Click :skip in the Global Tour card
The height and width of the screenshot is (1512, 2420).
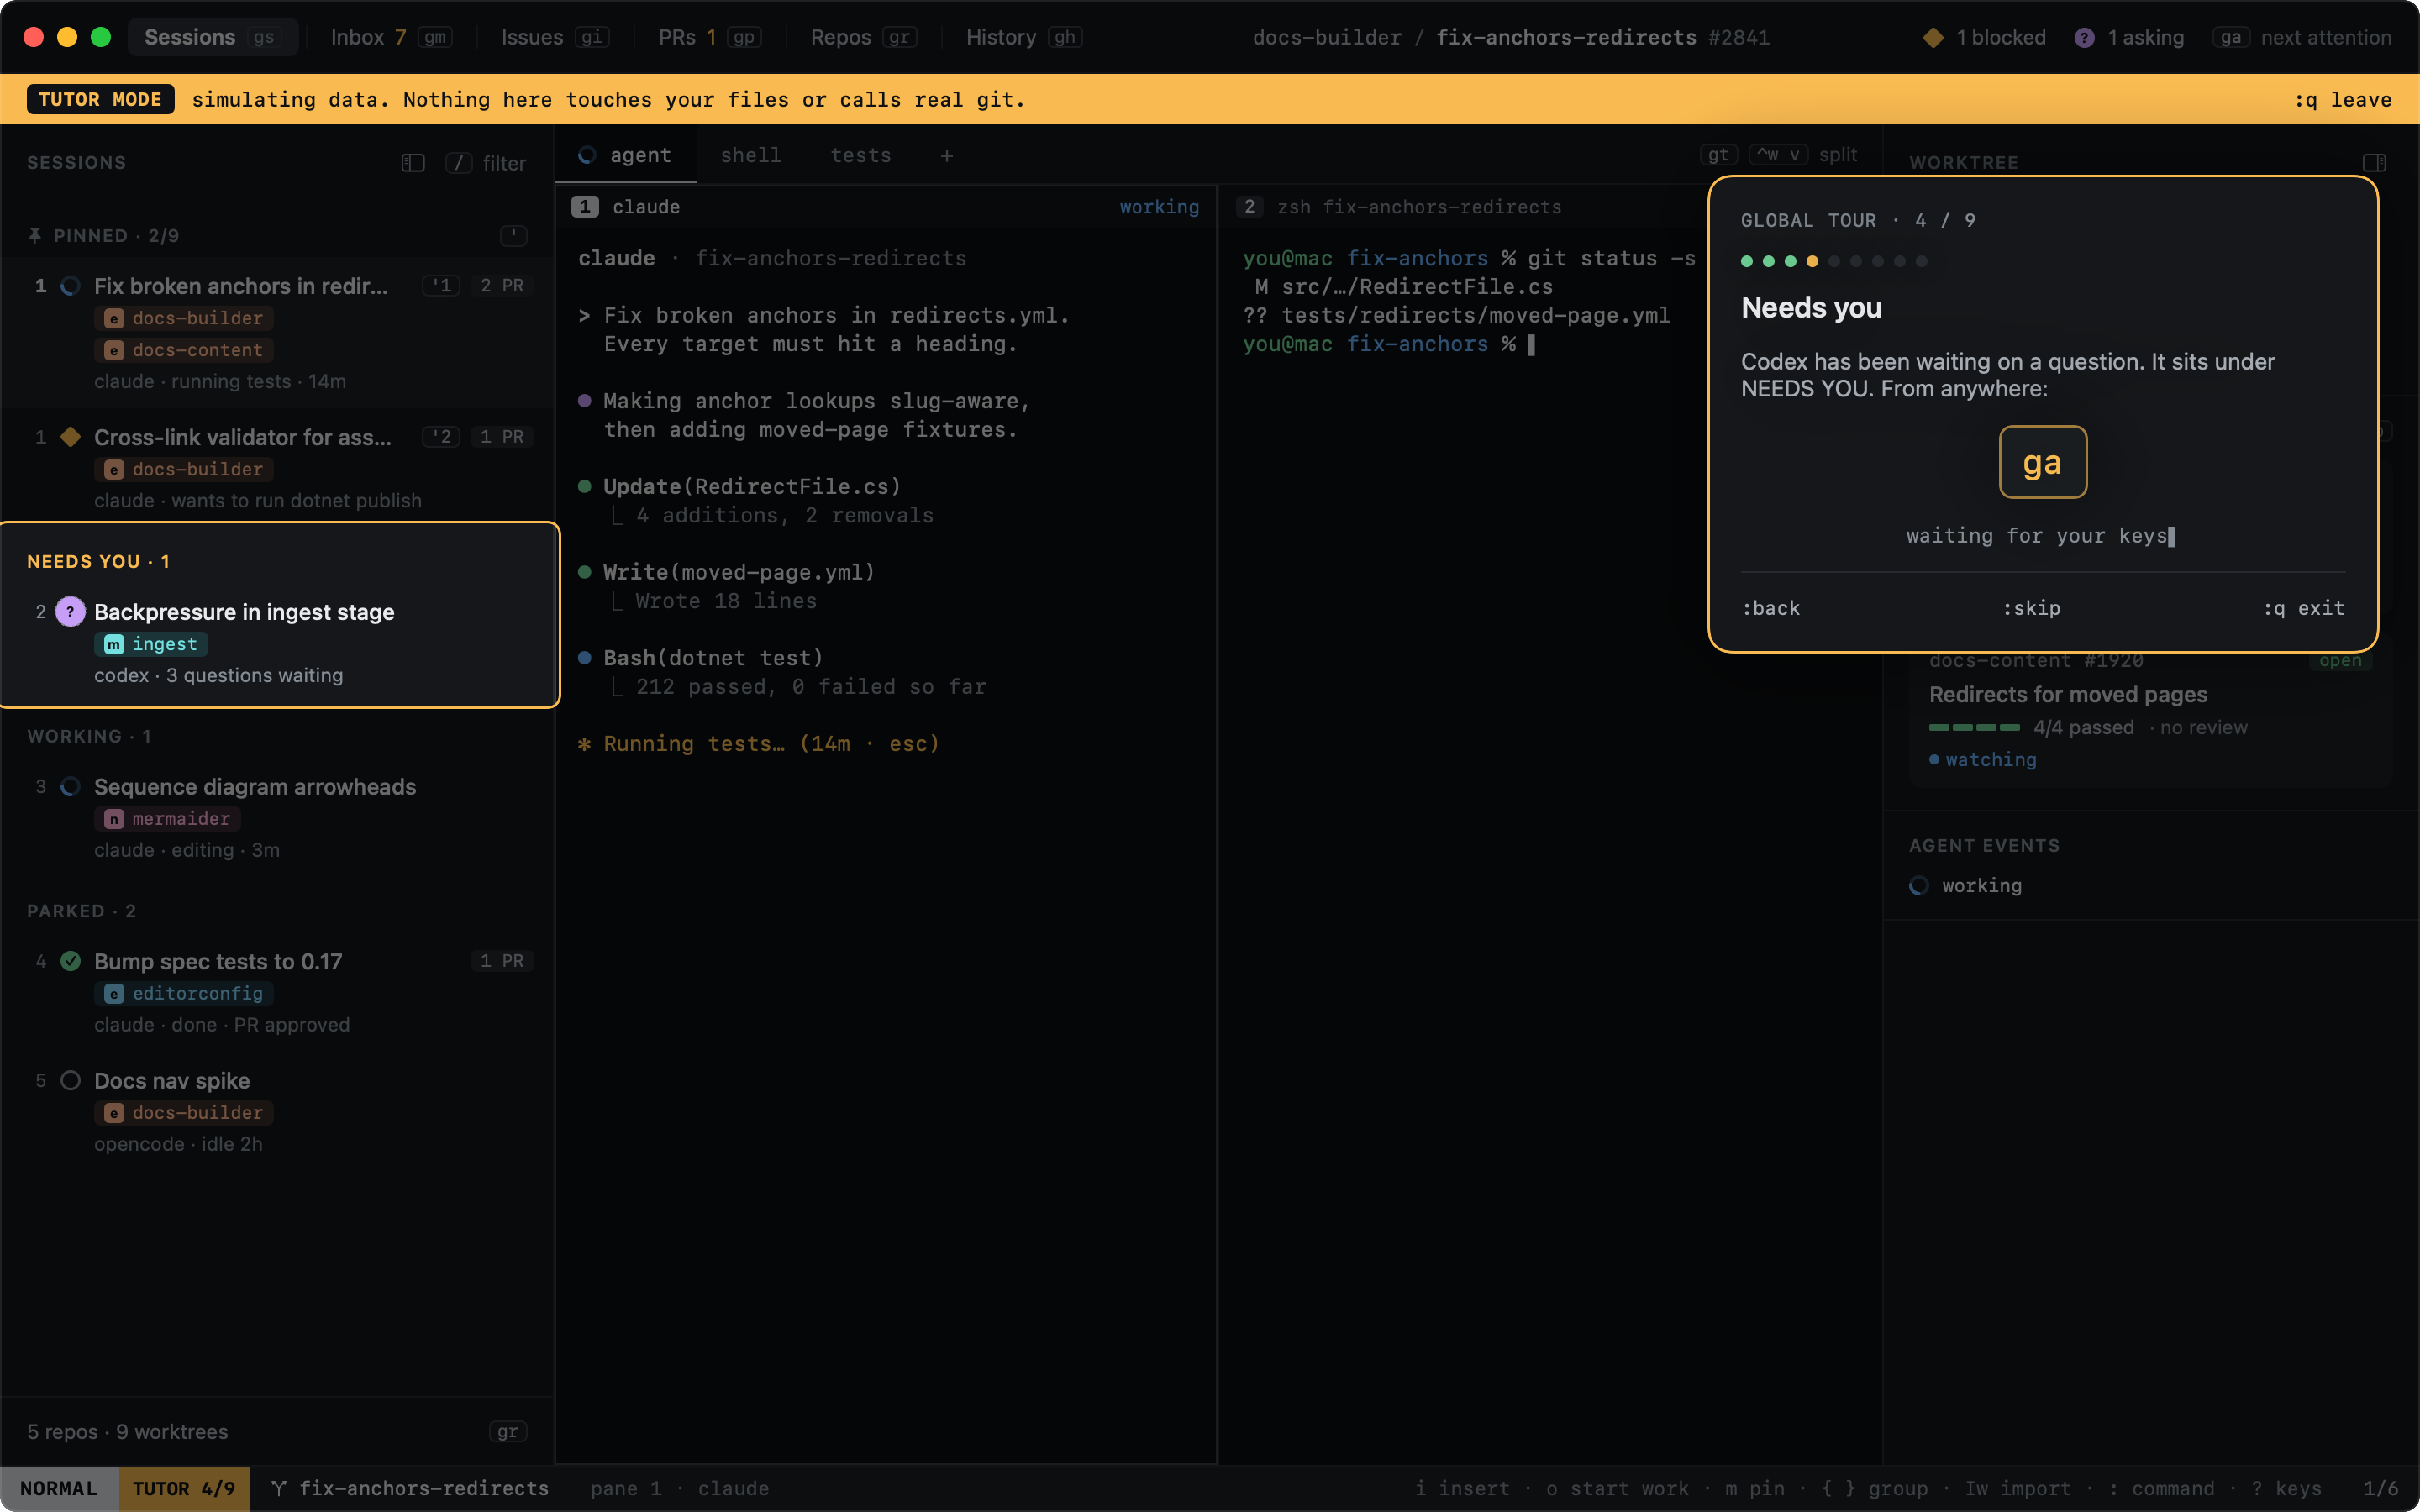[2031, 608]
